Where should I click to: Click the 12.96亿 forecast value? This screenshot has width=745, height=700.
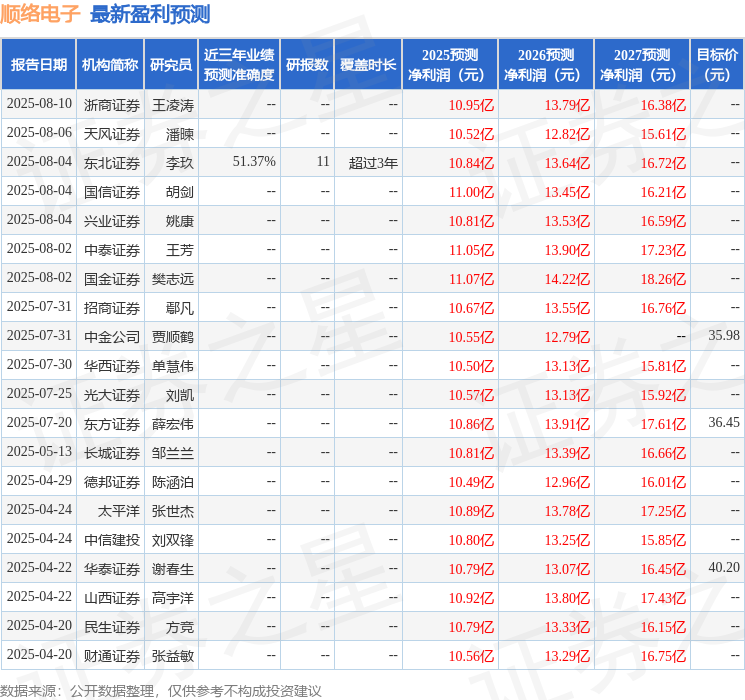[x=567, y=482]
